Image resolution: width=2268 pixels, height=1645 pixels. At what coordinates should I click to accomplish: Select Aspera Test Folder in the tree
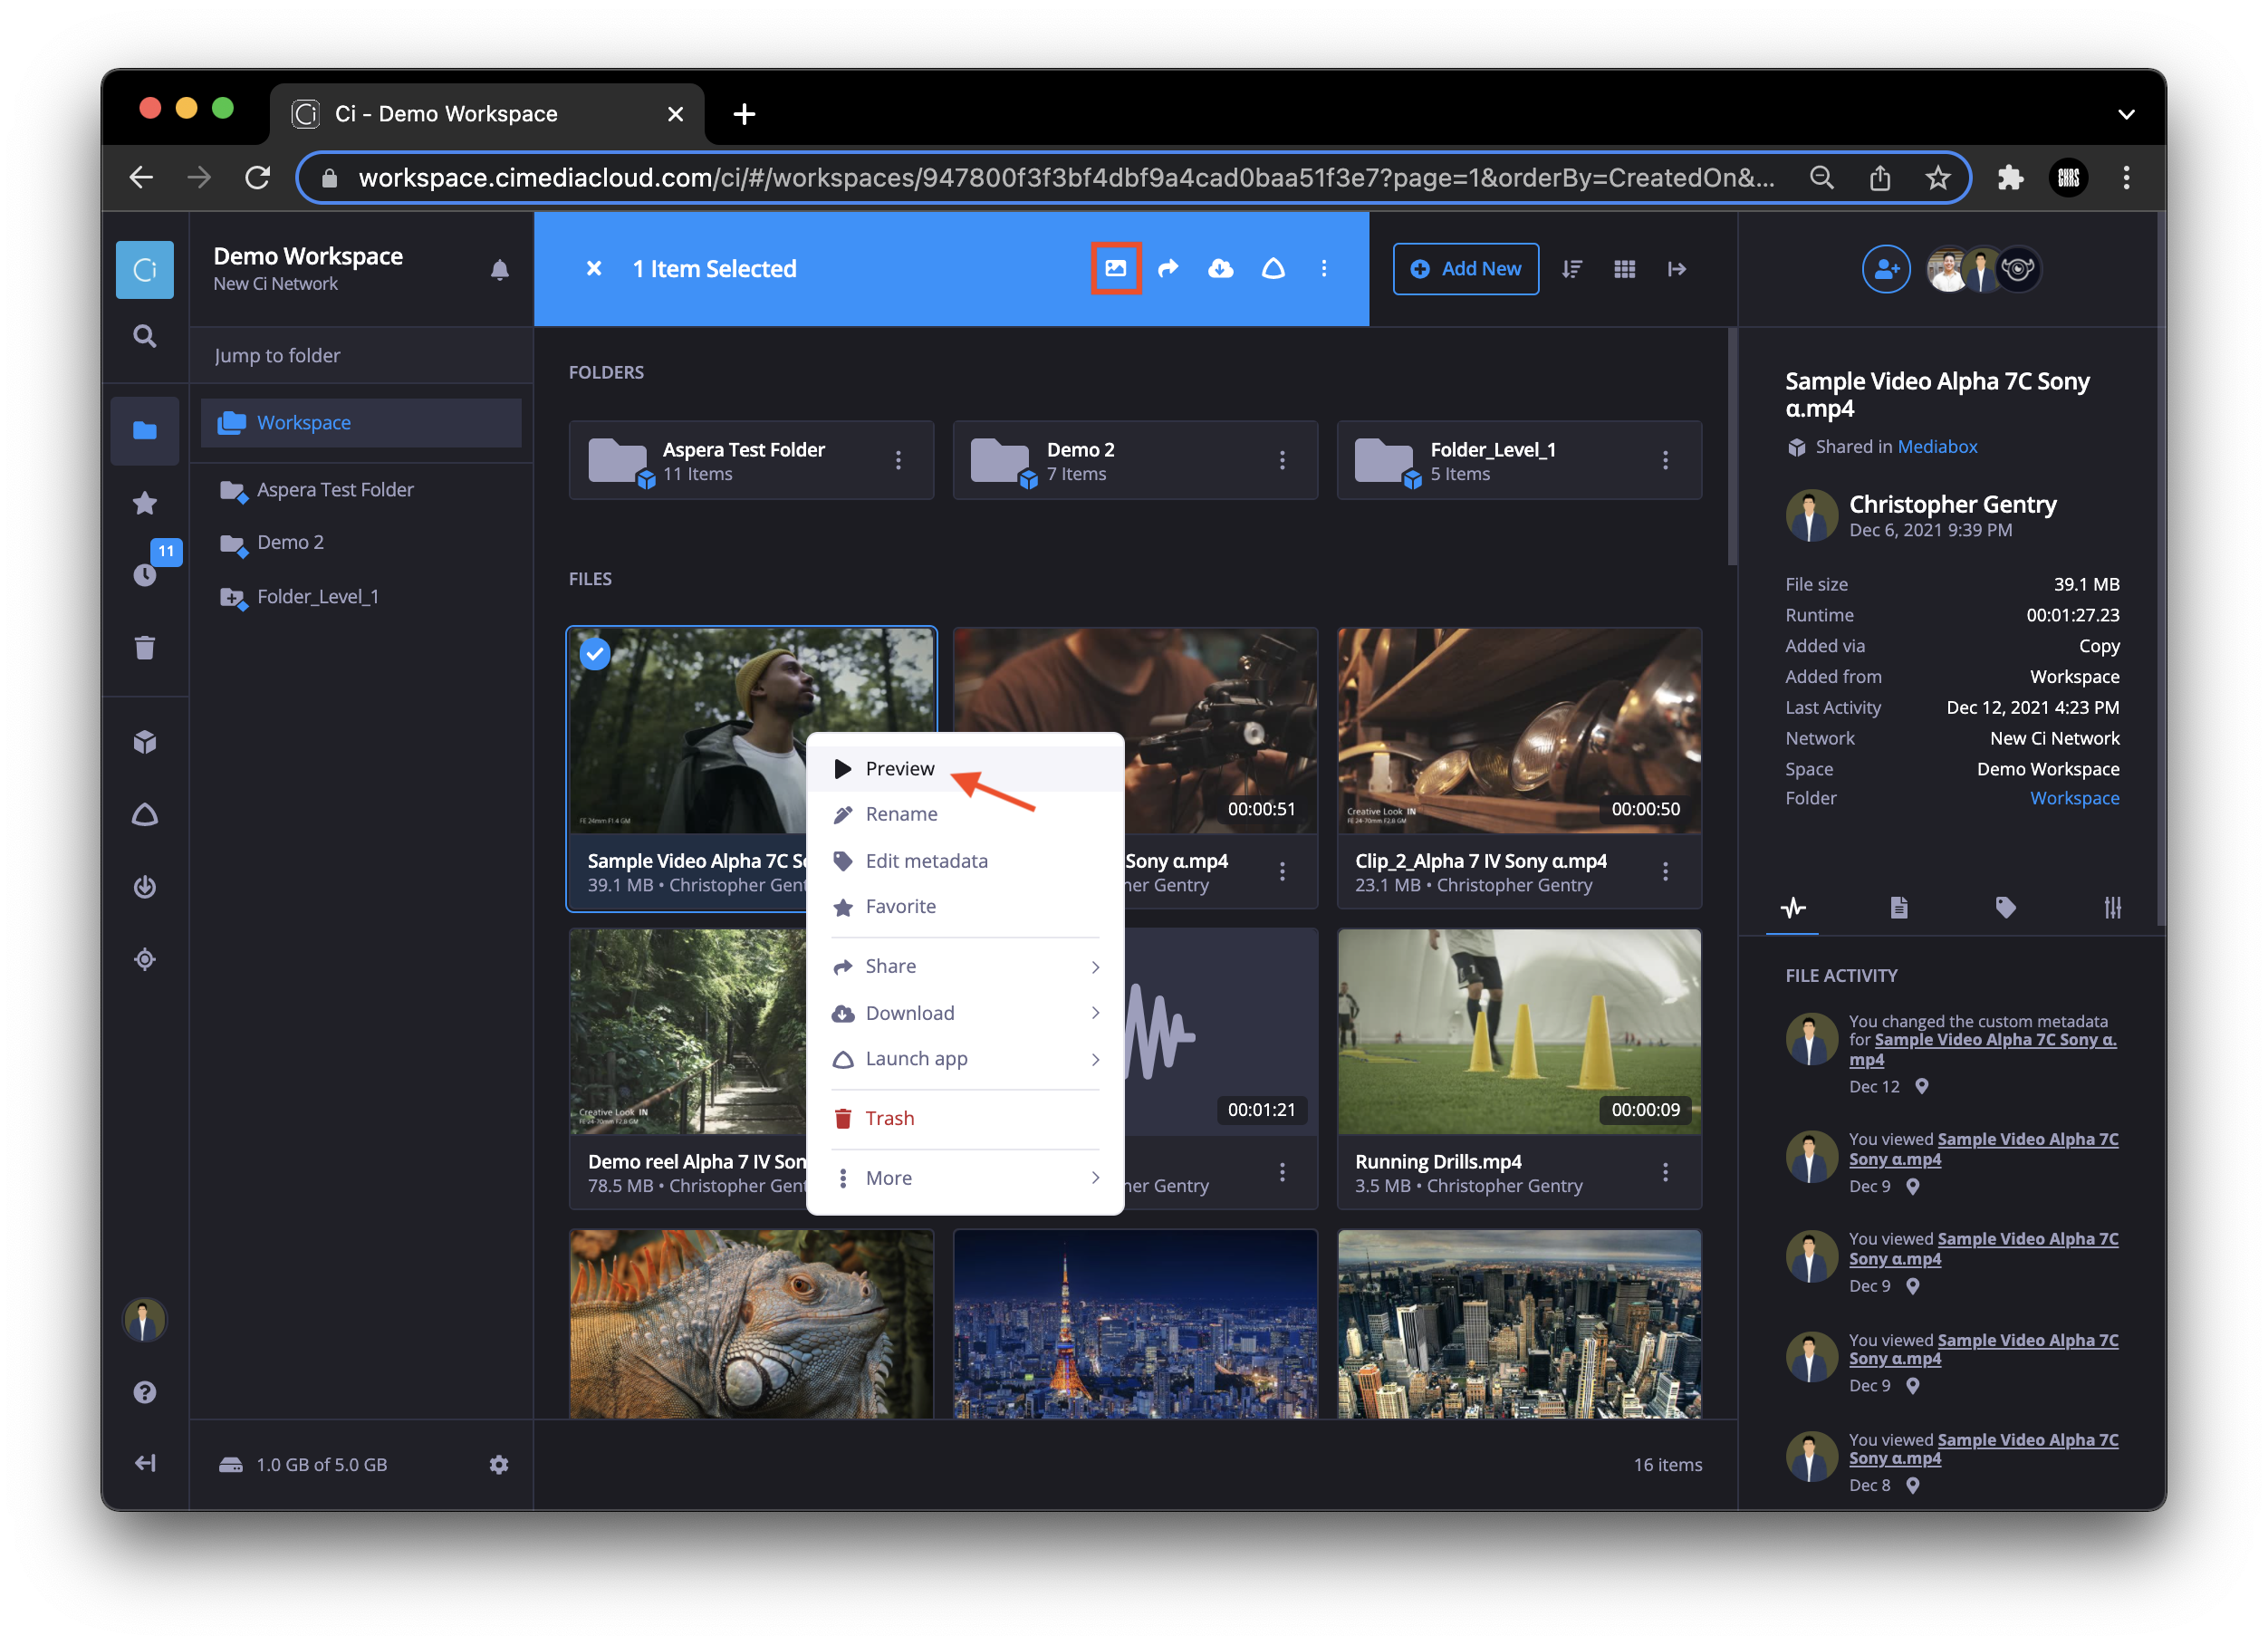pyautogui.click(x=335, y=489)
